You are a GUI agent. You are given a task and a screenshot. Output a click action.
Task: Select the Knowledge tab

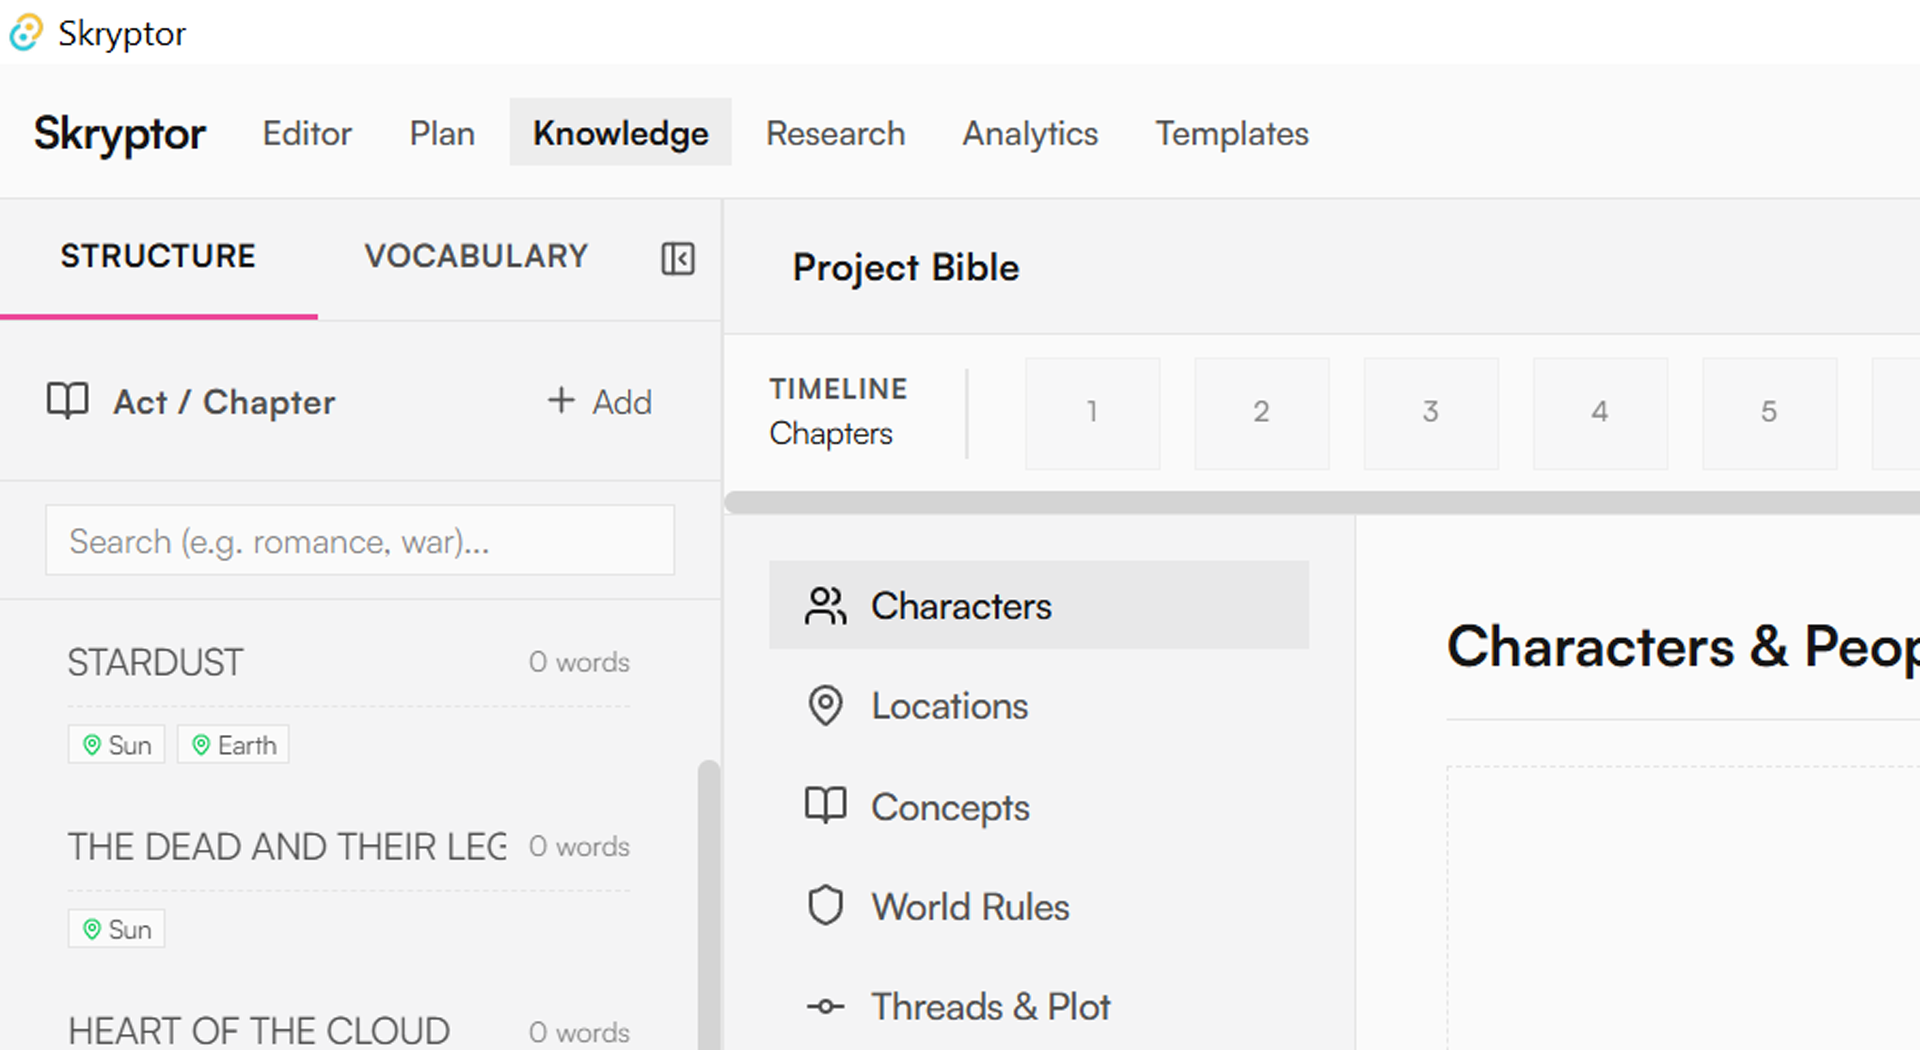[621, 133]
